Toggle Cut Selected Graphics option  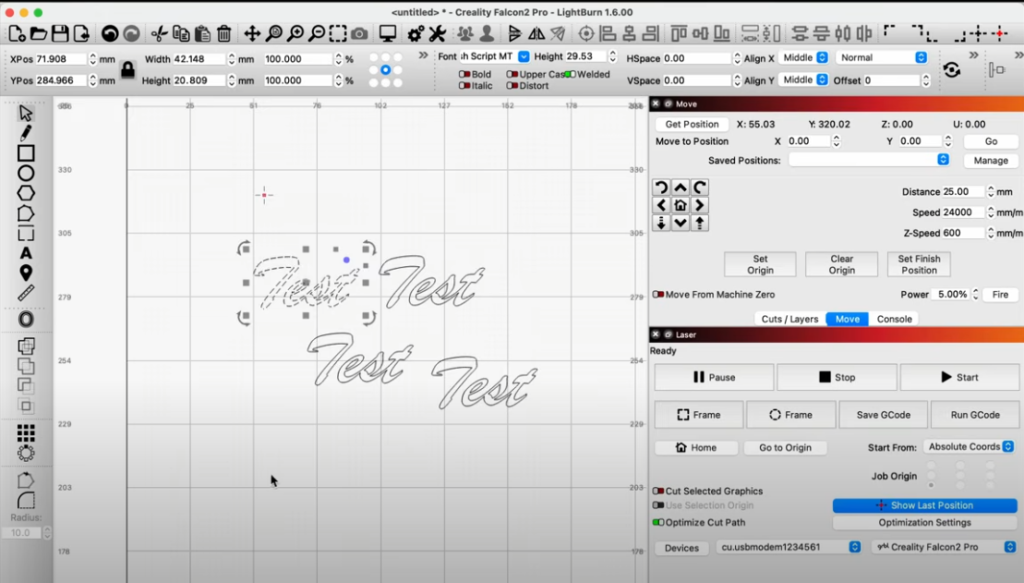click(658, 491)
